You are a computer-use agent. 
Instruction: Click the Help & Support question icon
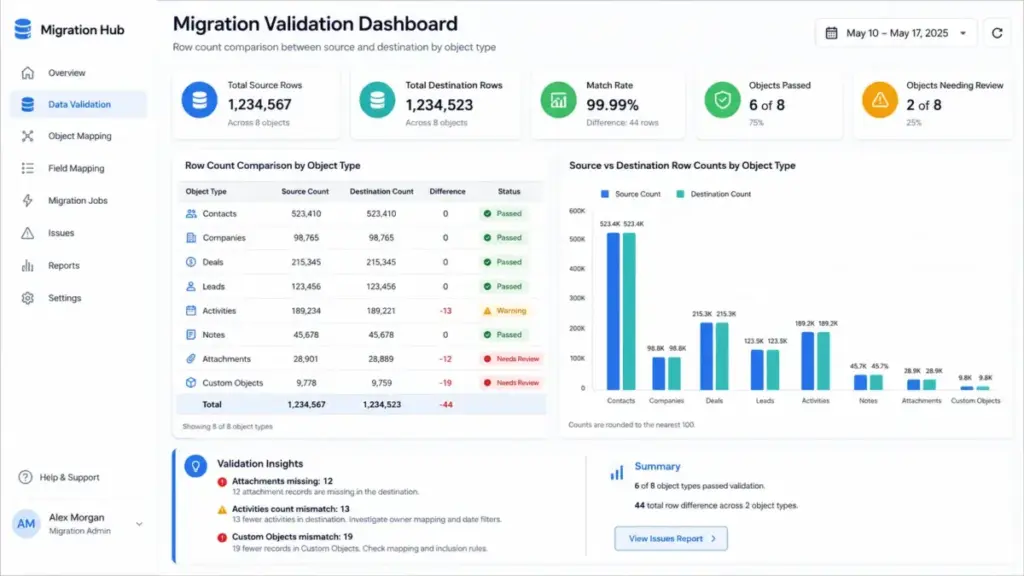tap(25, 477)
